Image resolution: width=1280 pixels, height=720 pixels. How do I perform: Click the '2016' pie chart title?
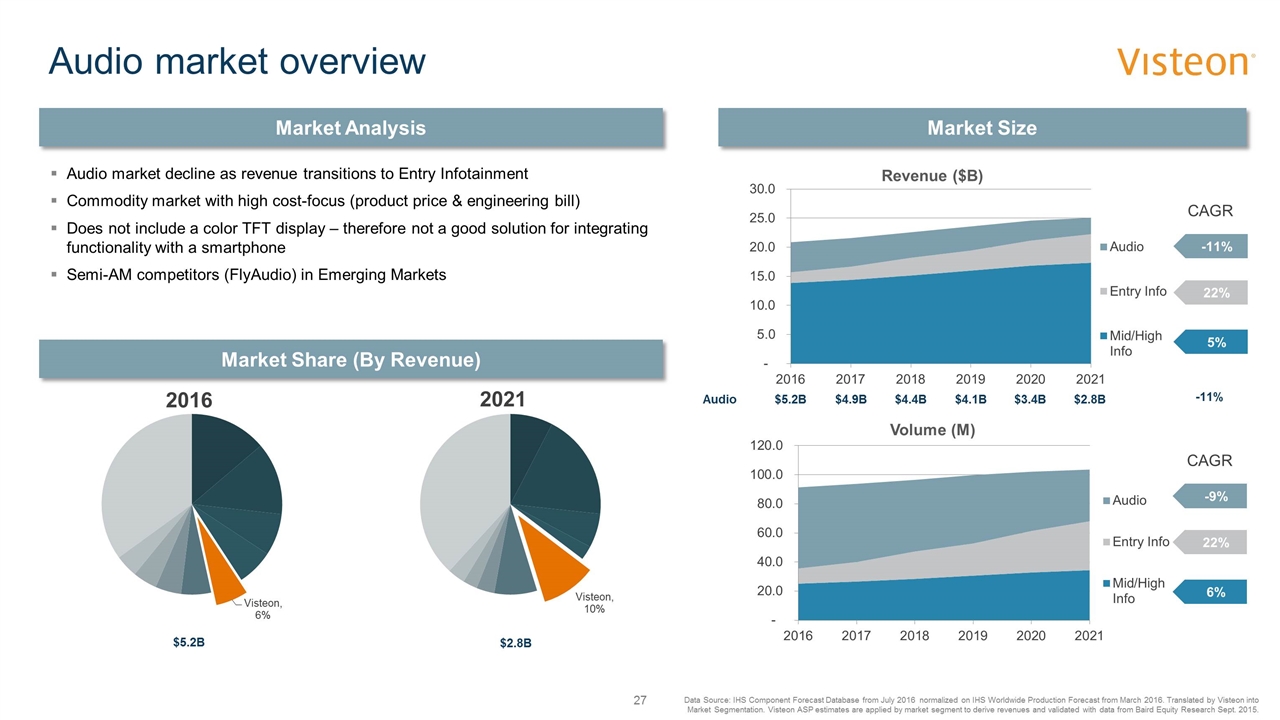(x=189, y=400)
